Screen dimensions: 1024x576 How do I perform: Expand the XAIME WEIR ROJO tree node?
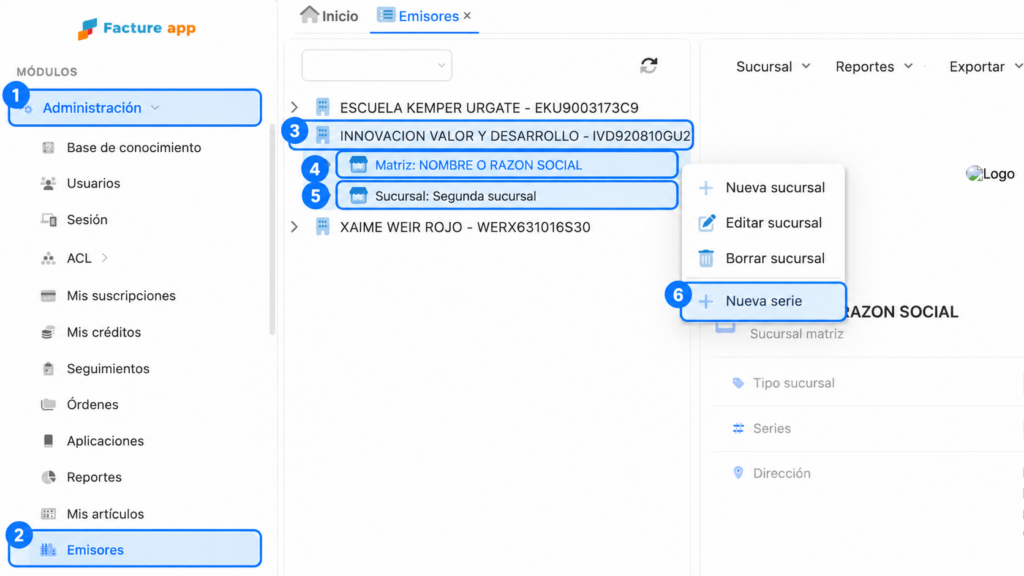point(295,227)
